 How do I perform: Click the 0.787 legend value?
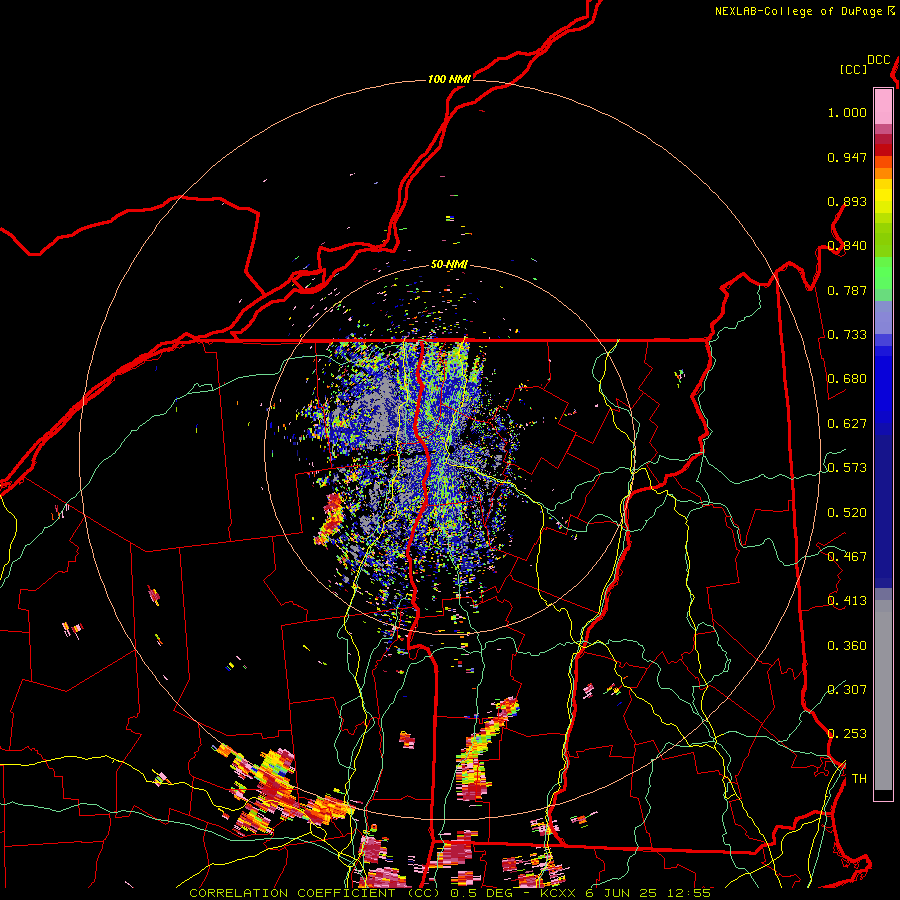point(847,290)
